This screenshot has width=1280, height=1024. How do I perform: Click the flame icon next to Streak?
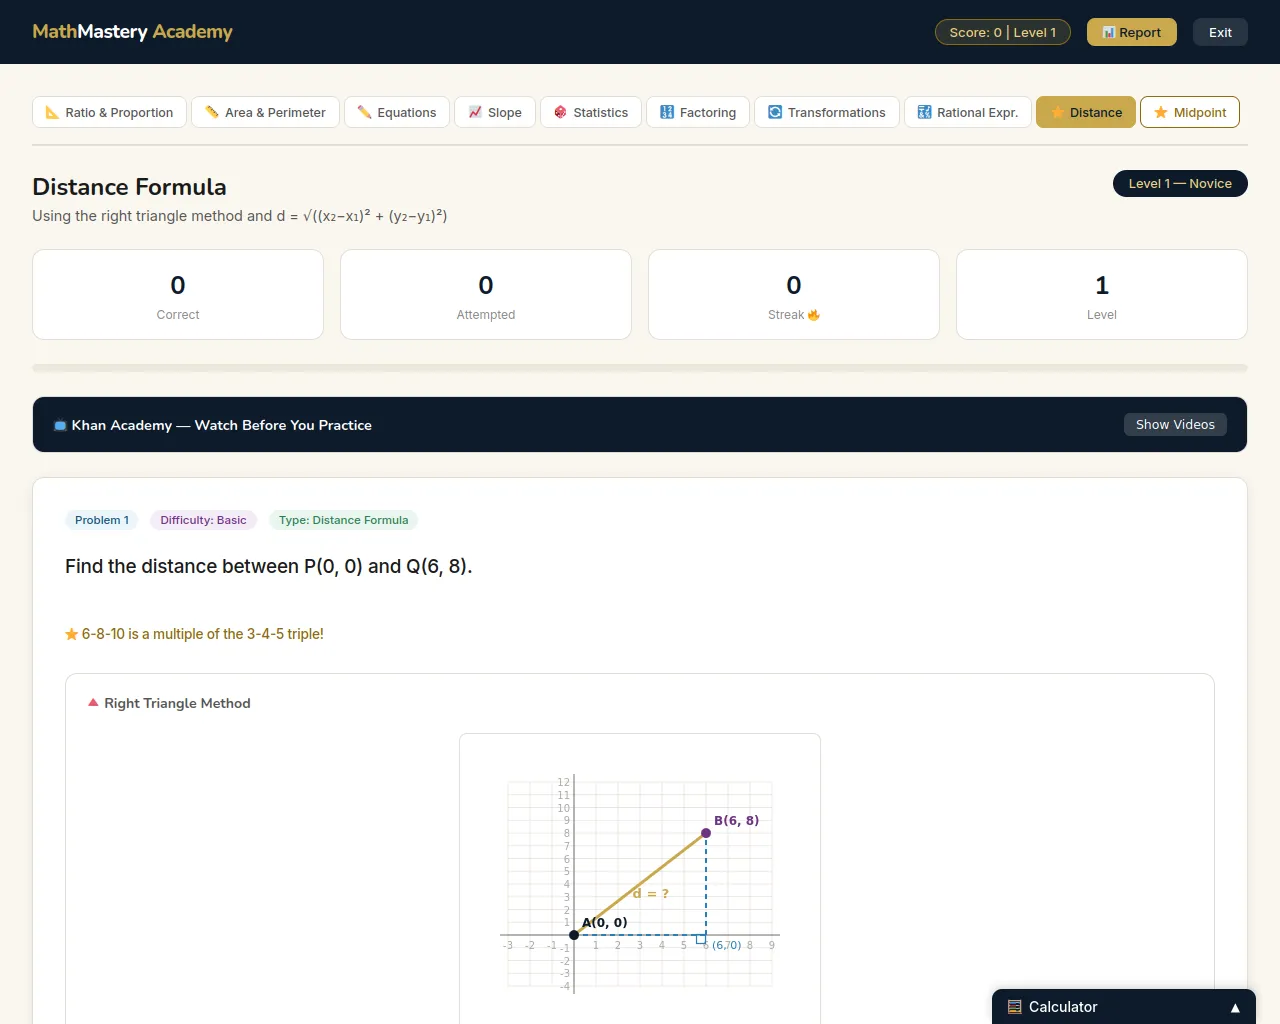(x=814, y=315)
